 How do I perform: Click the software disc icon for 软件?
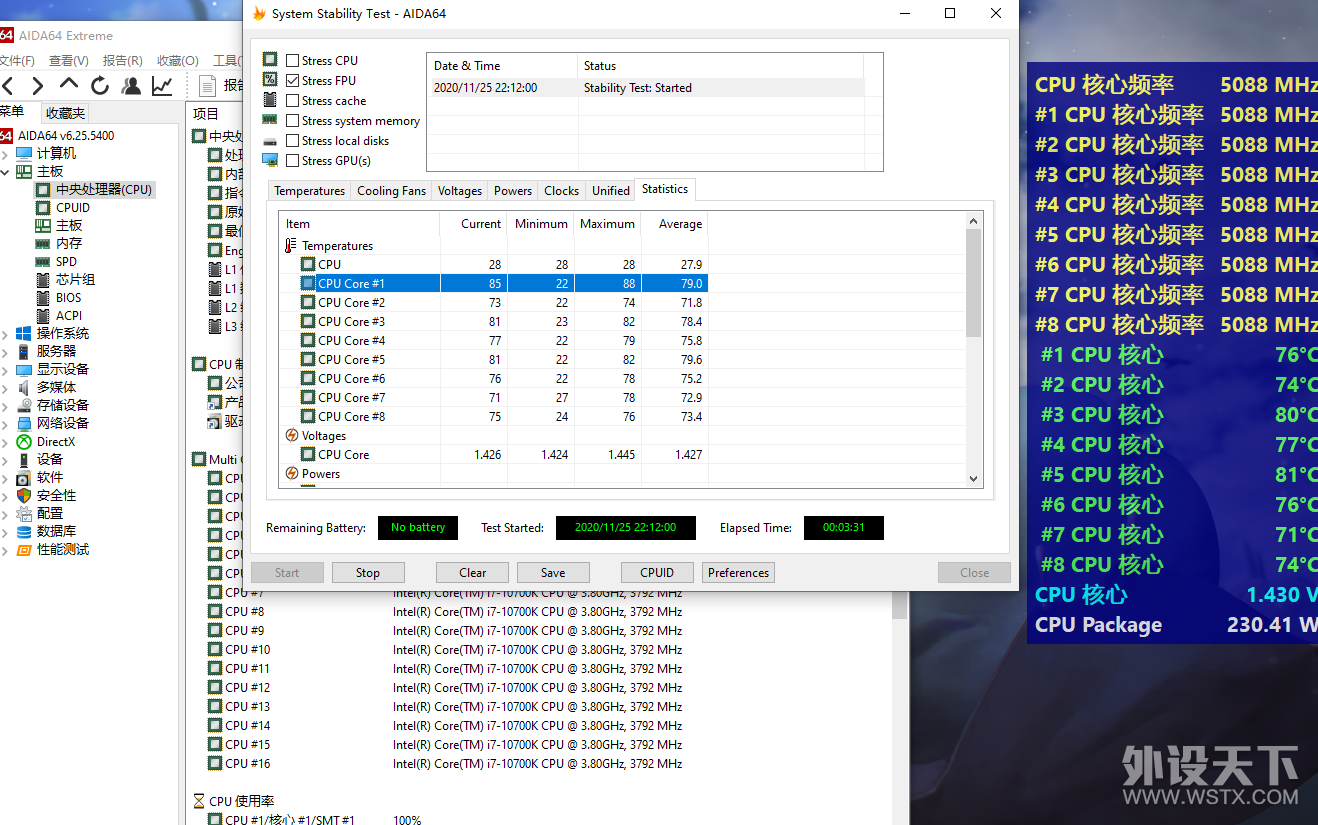click(x=25, y=477)
